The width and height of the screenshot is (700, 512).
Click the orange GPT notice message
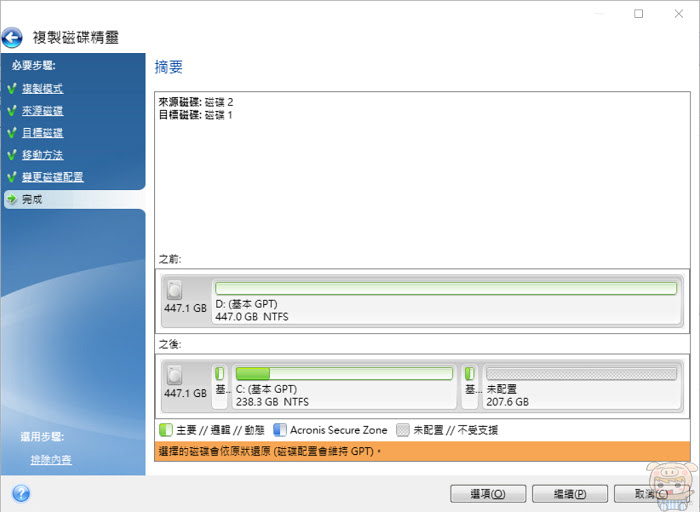422,451
